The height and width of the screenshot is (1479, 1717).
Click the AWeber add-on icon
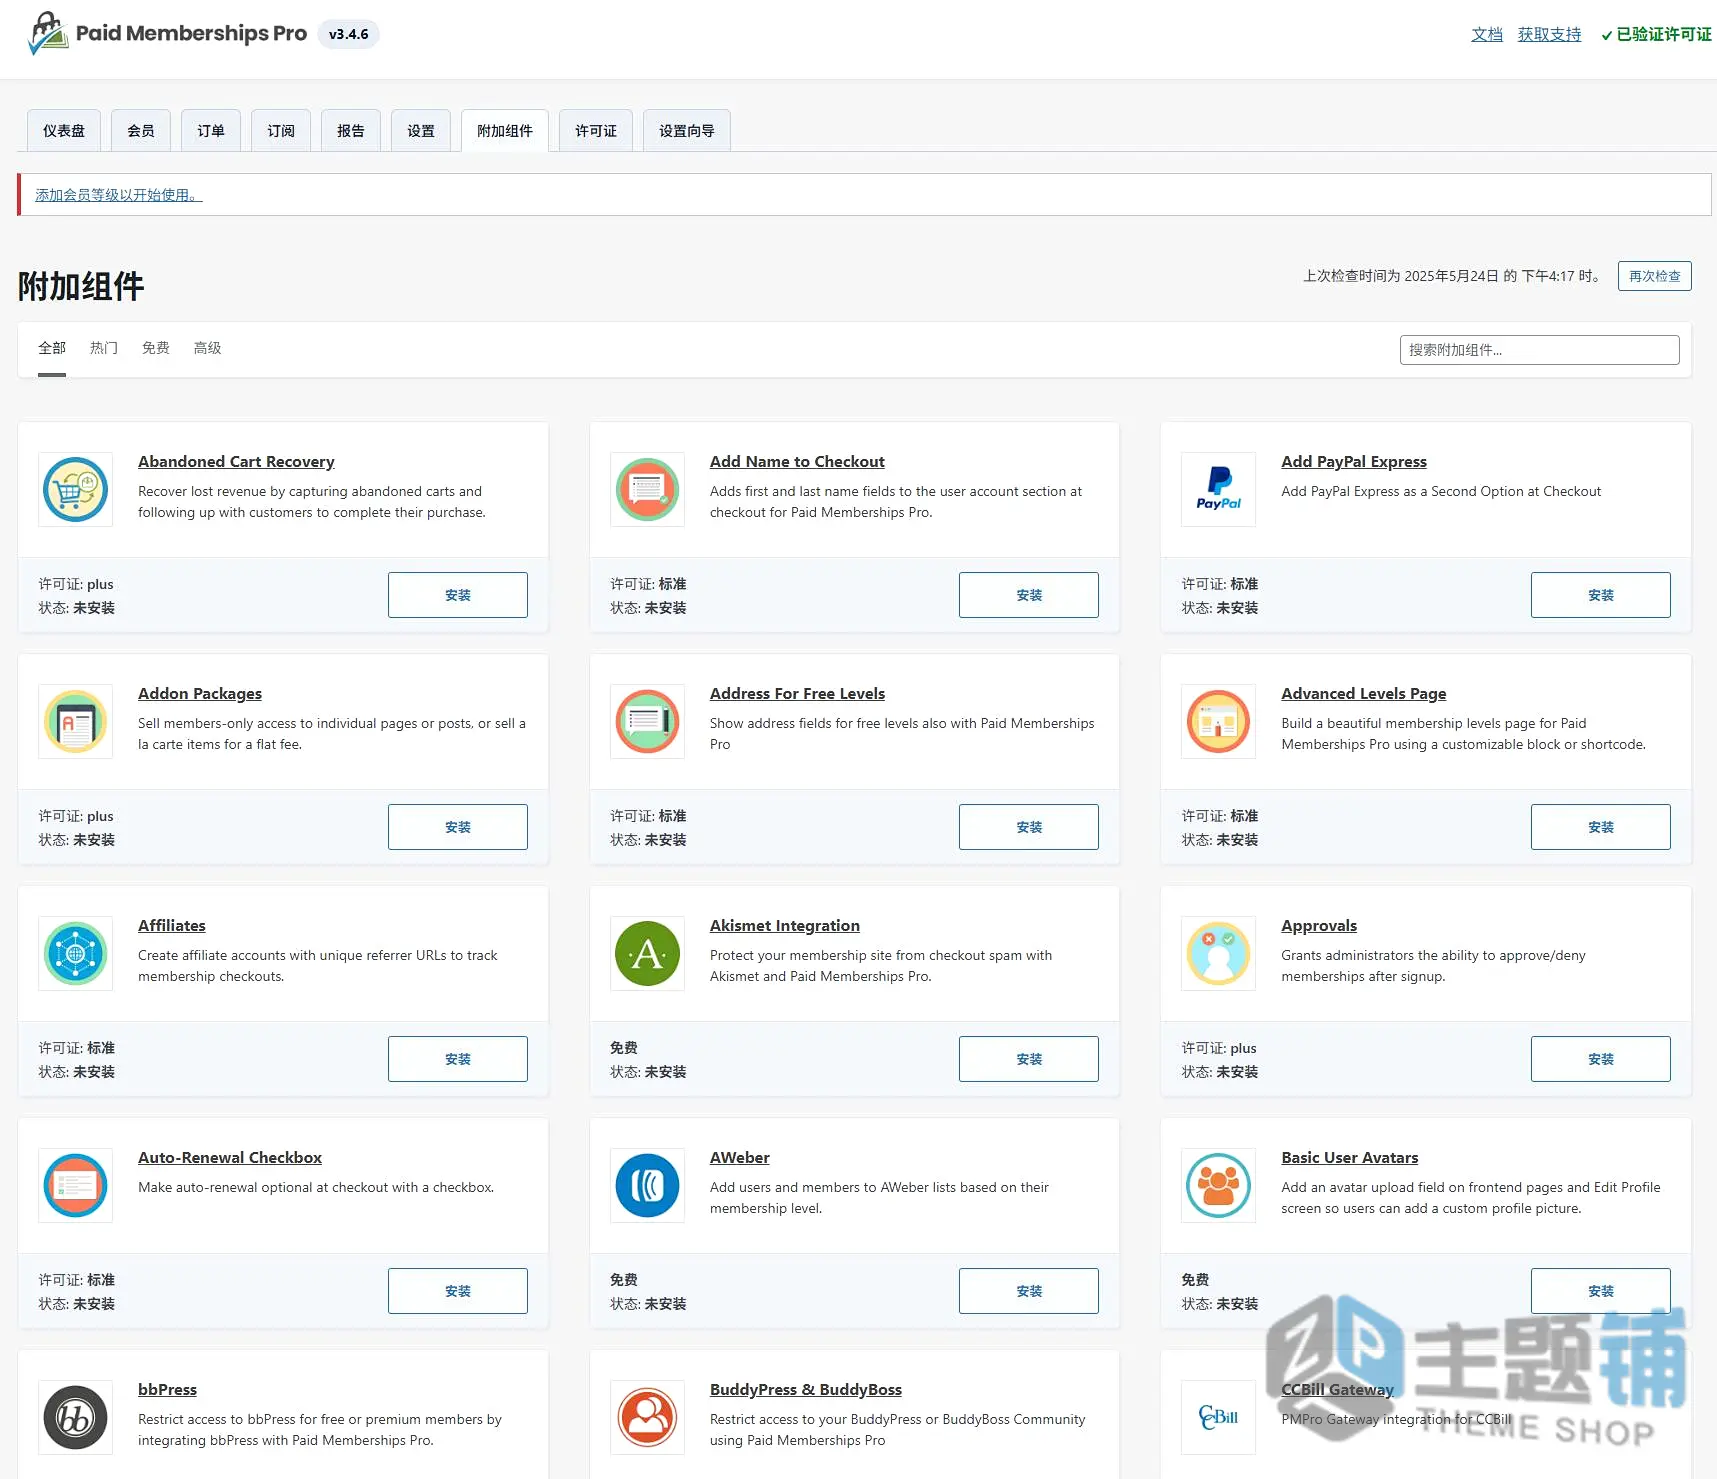tap(648, 1185)
